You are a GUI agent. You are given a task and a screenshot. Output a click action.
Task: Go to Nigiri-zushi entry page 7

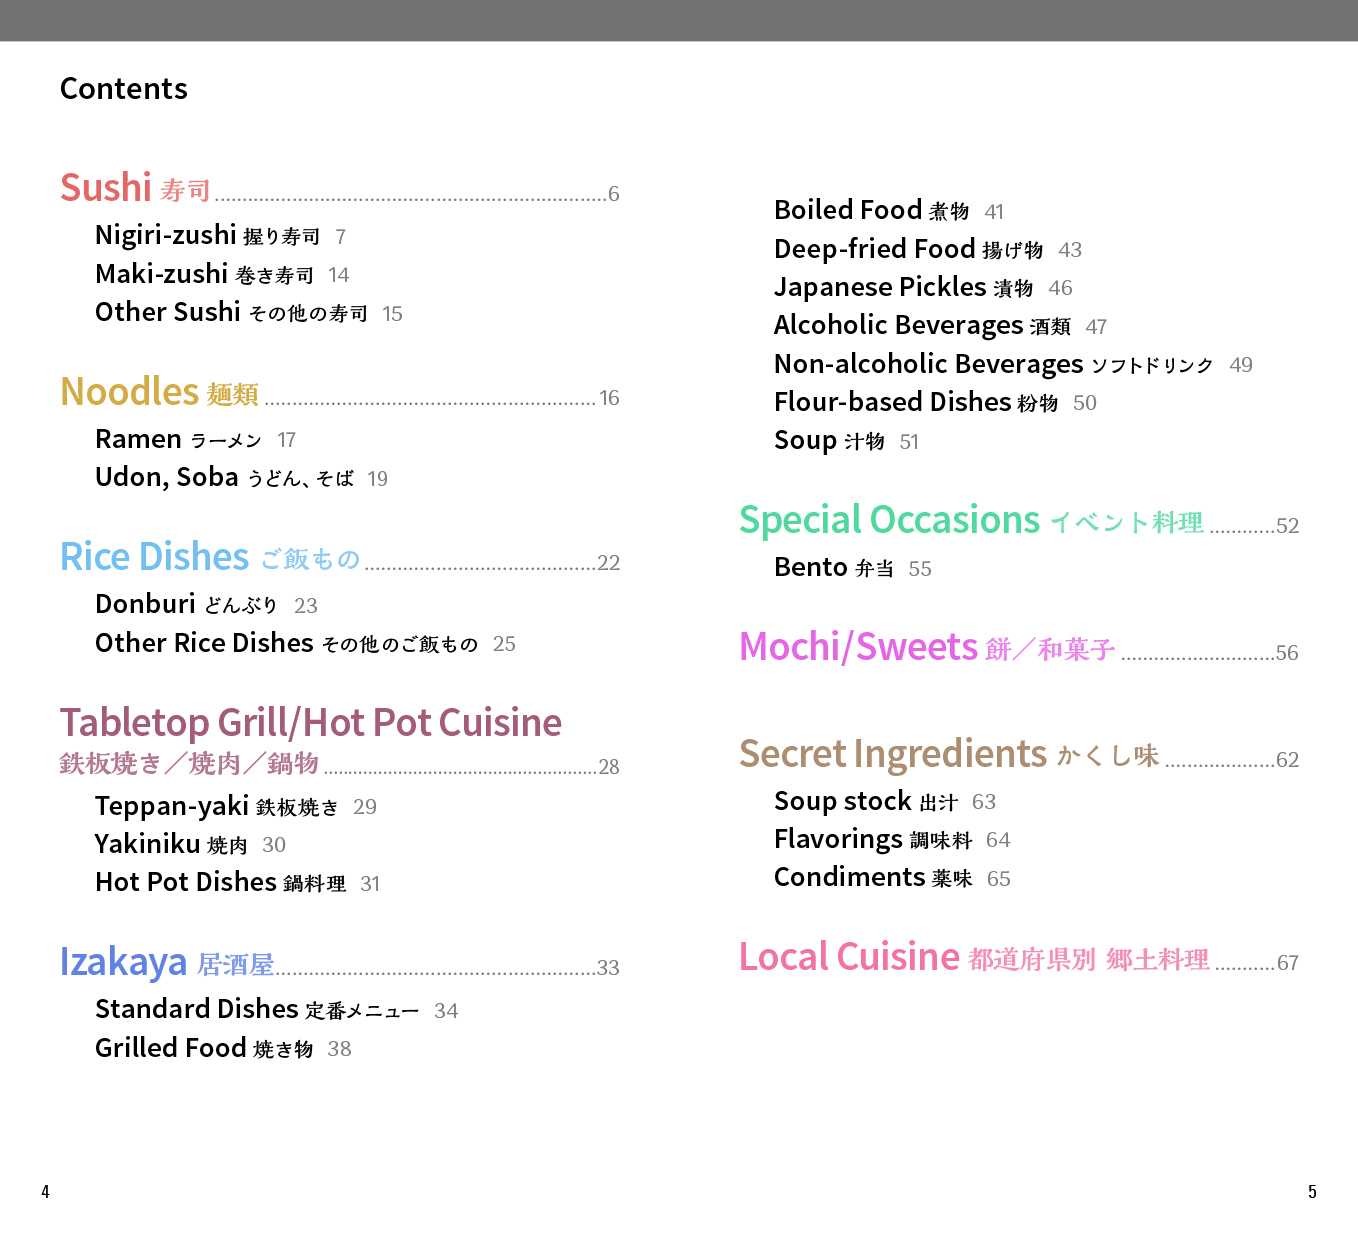pos(220,235)
